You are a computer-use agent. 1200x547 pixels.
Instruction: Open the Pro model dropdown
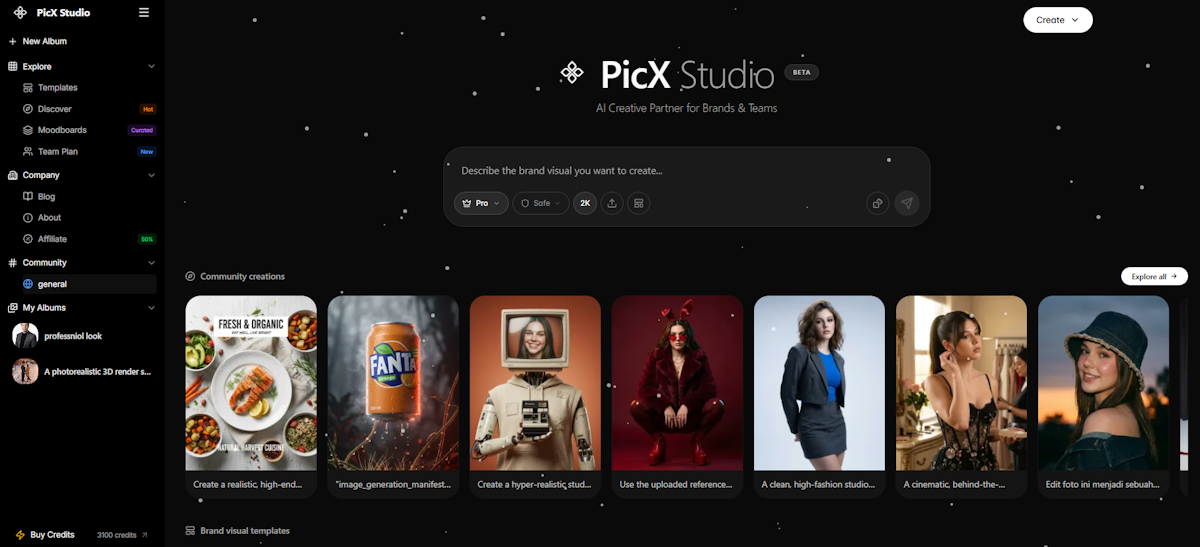click(x=481, y=203)
